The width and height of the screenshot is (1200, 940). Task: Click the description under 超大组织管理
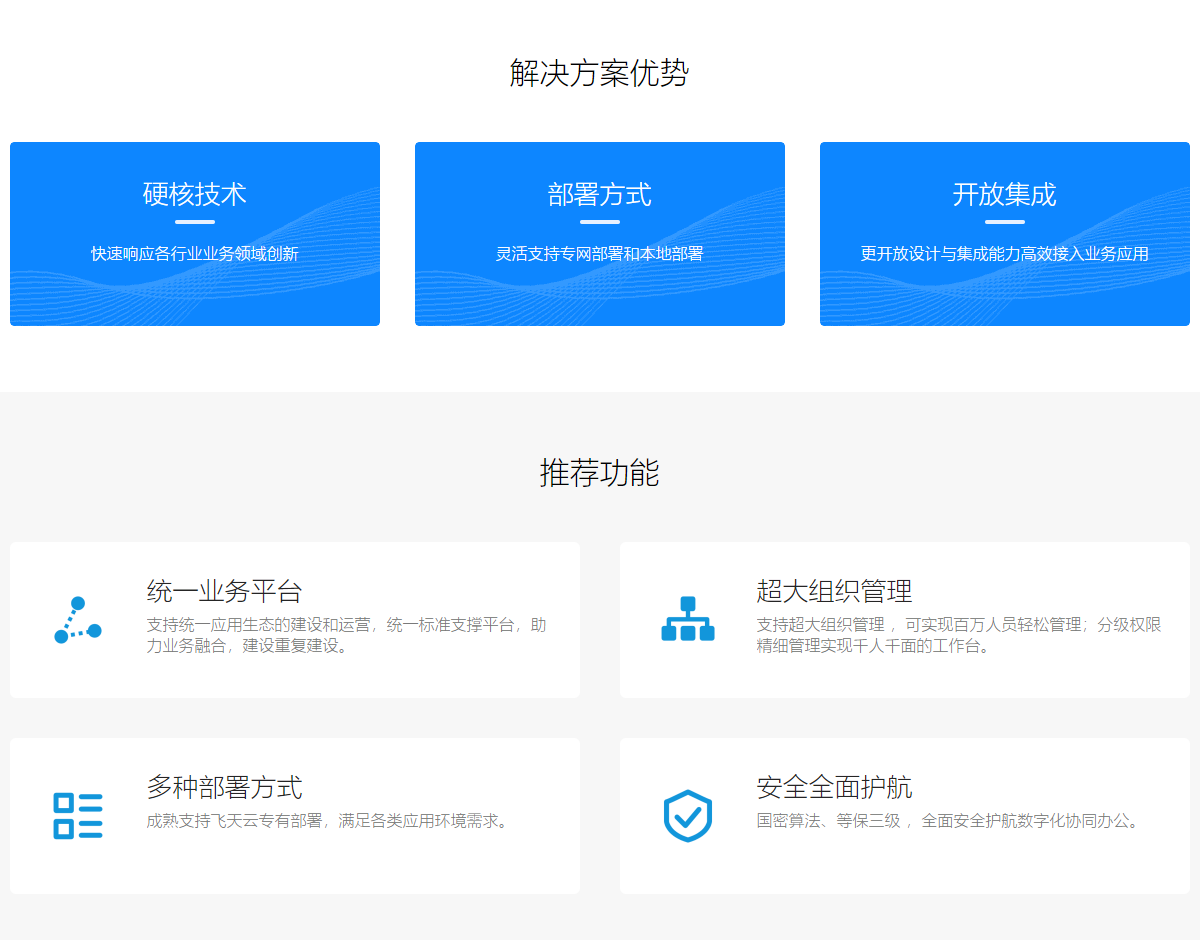click(958, 635)
